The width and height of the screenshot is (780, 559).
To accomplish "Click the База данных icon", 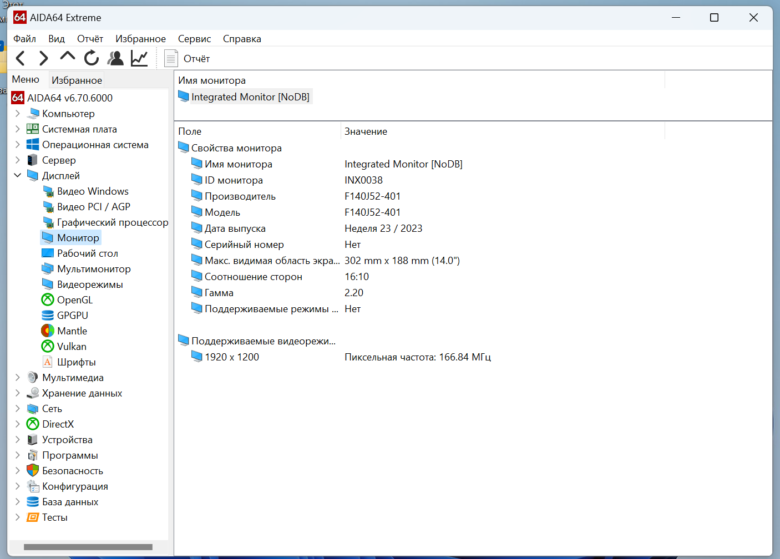I will point(33,502).
